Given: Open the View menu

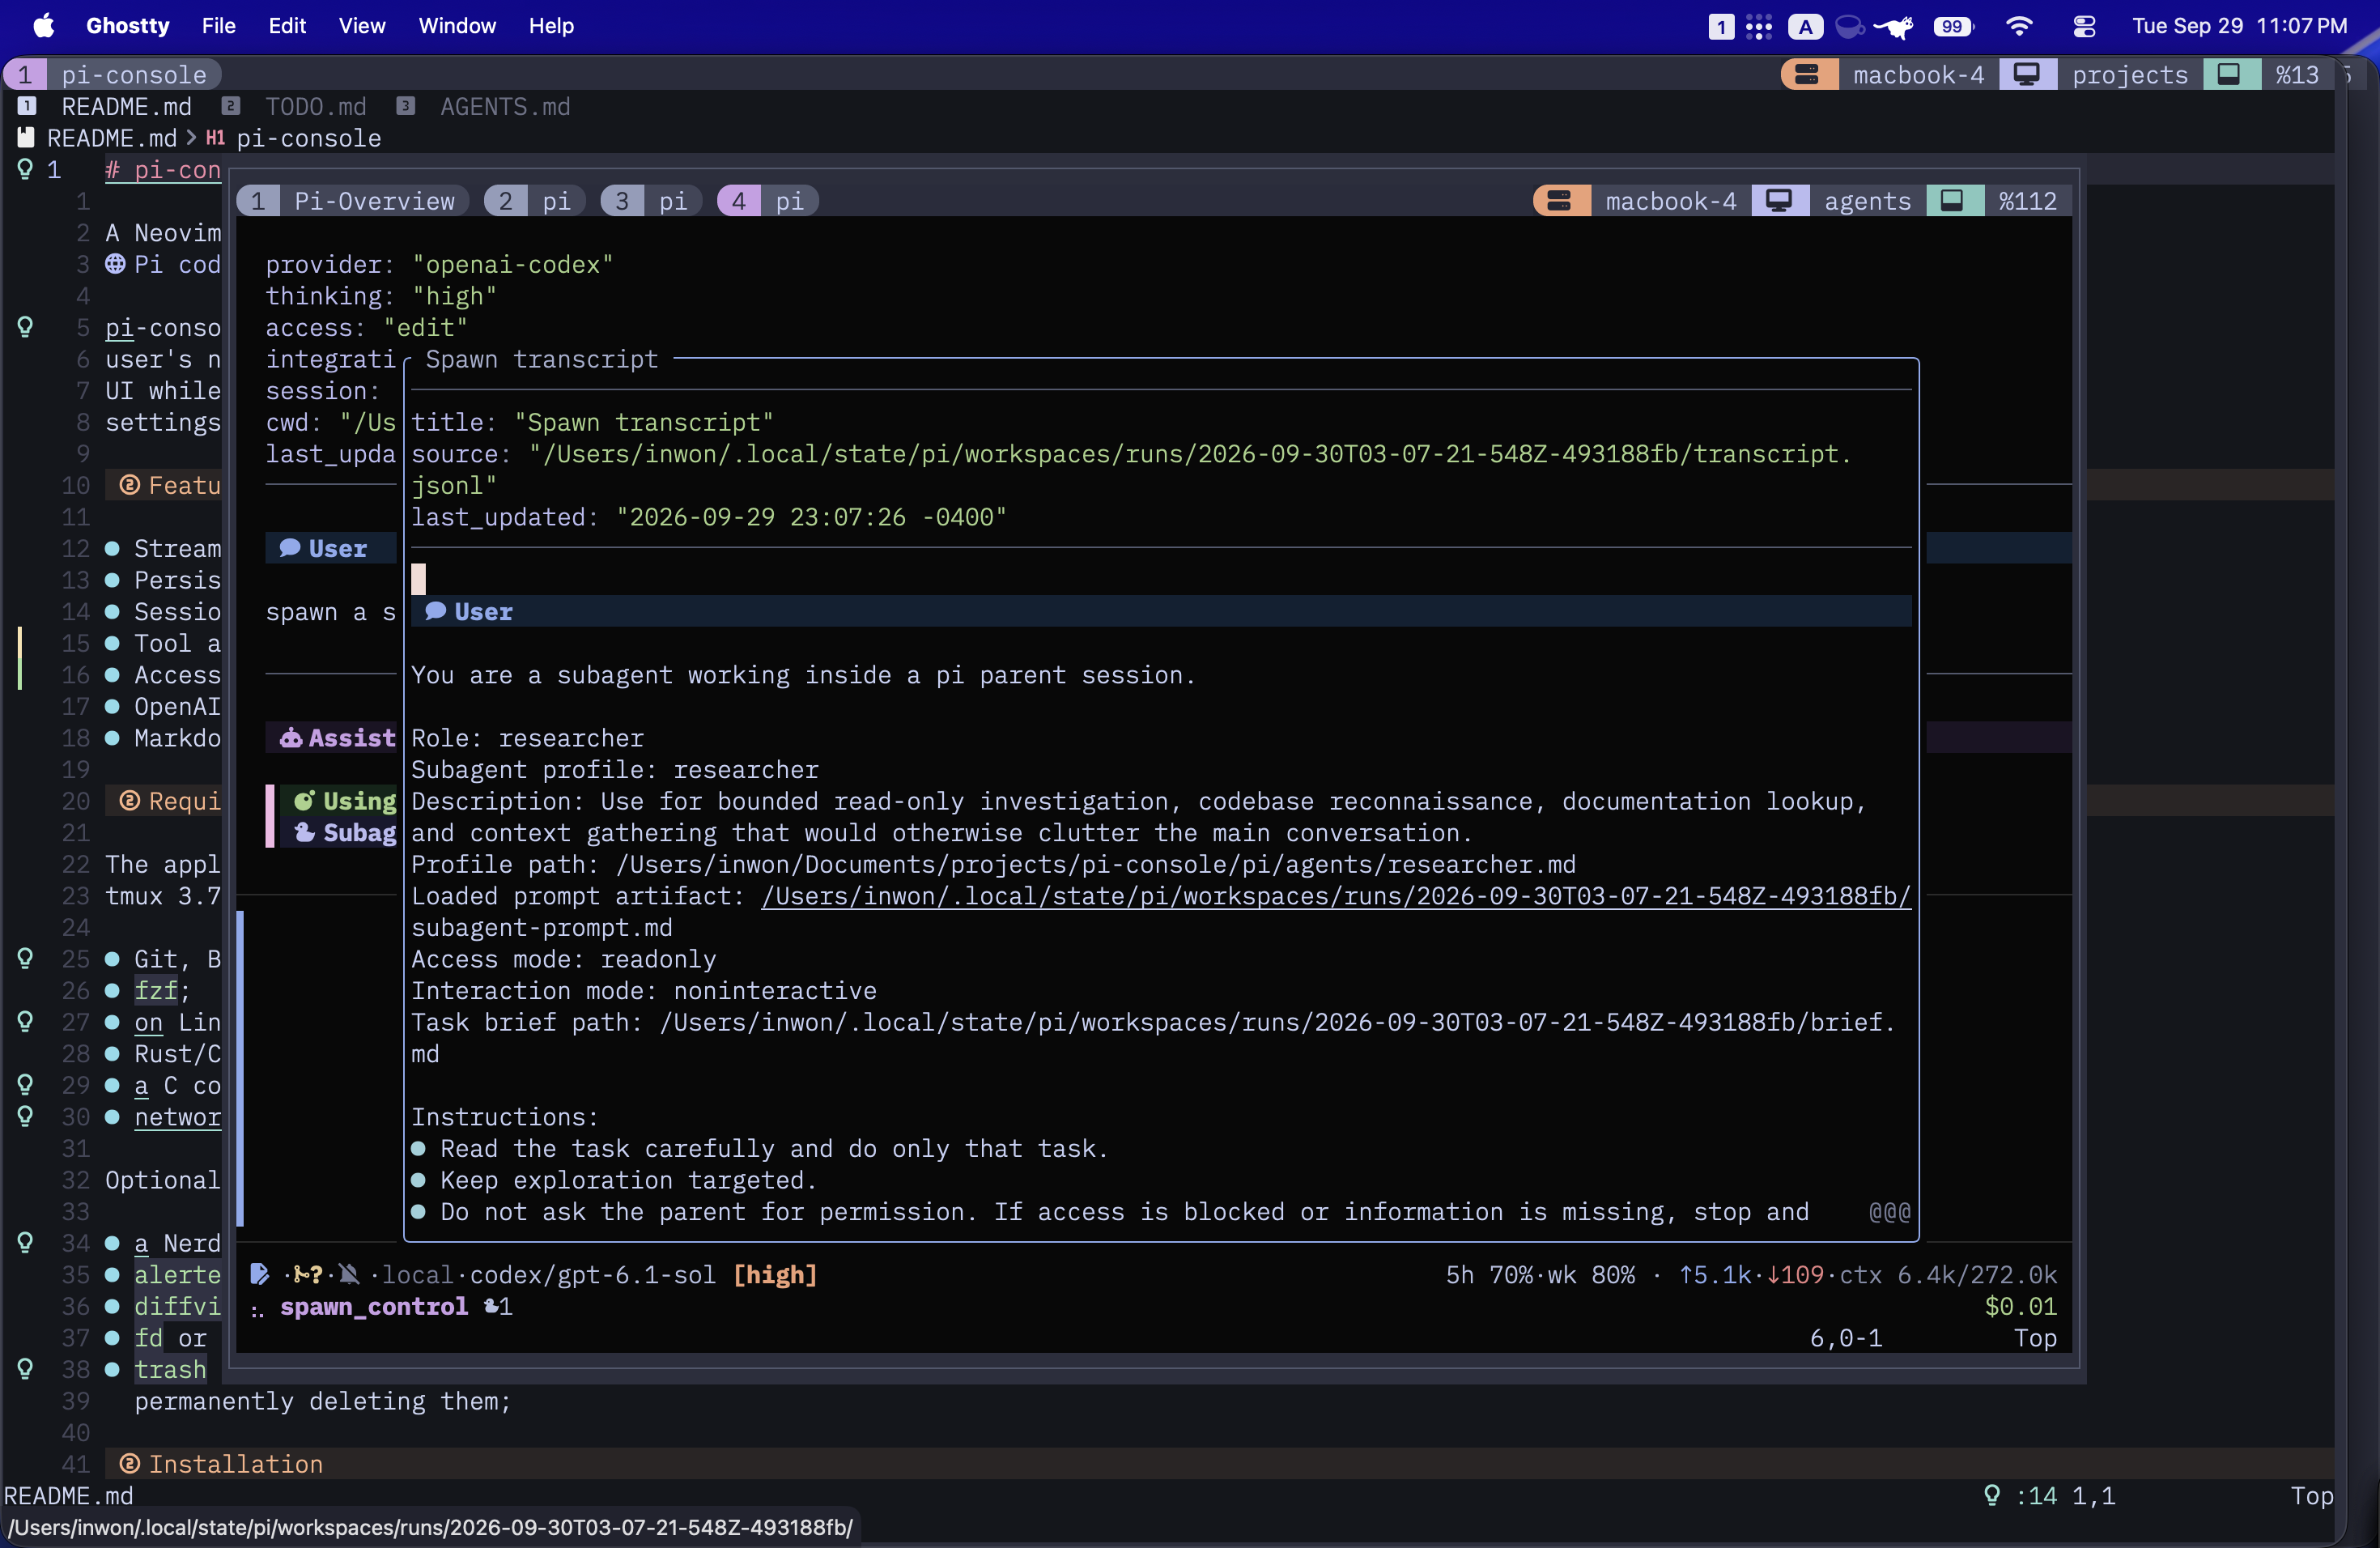Looking at the screenshot, I should [362, 26].
